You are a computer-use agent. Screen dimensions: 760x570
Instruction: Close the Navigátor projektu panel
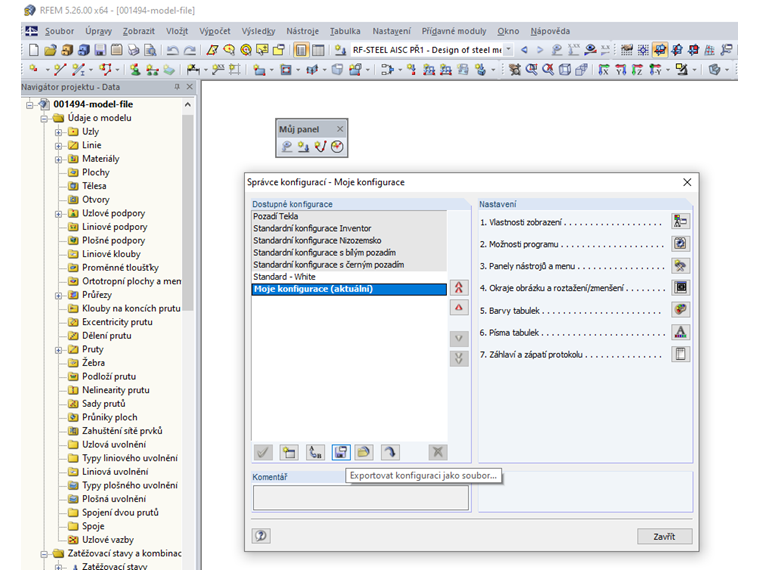pos(190,87)
